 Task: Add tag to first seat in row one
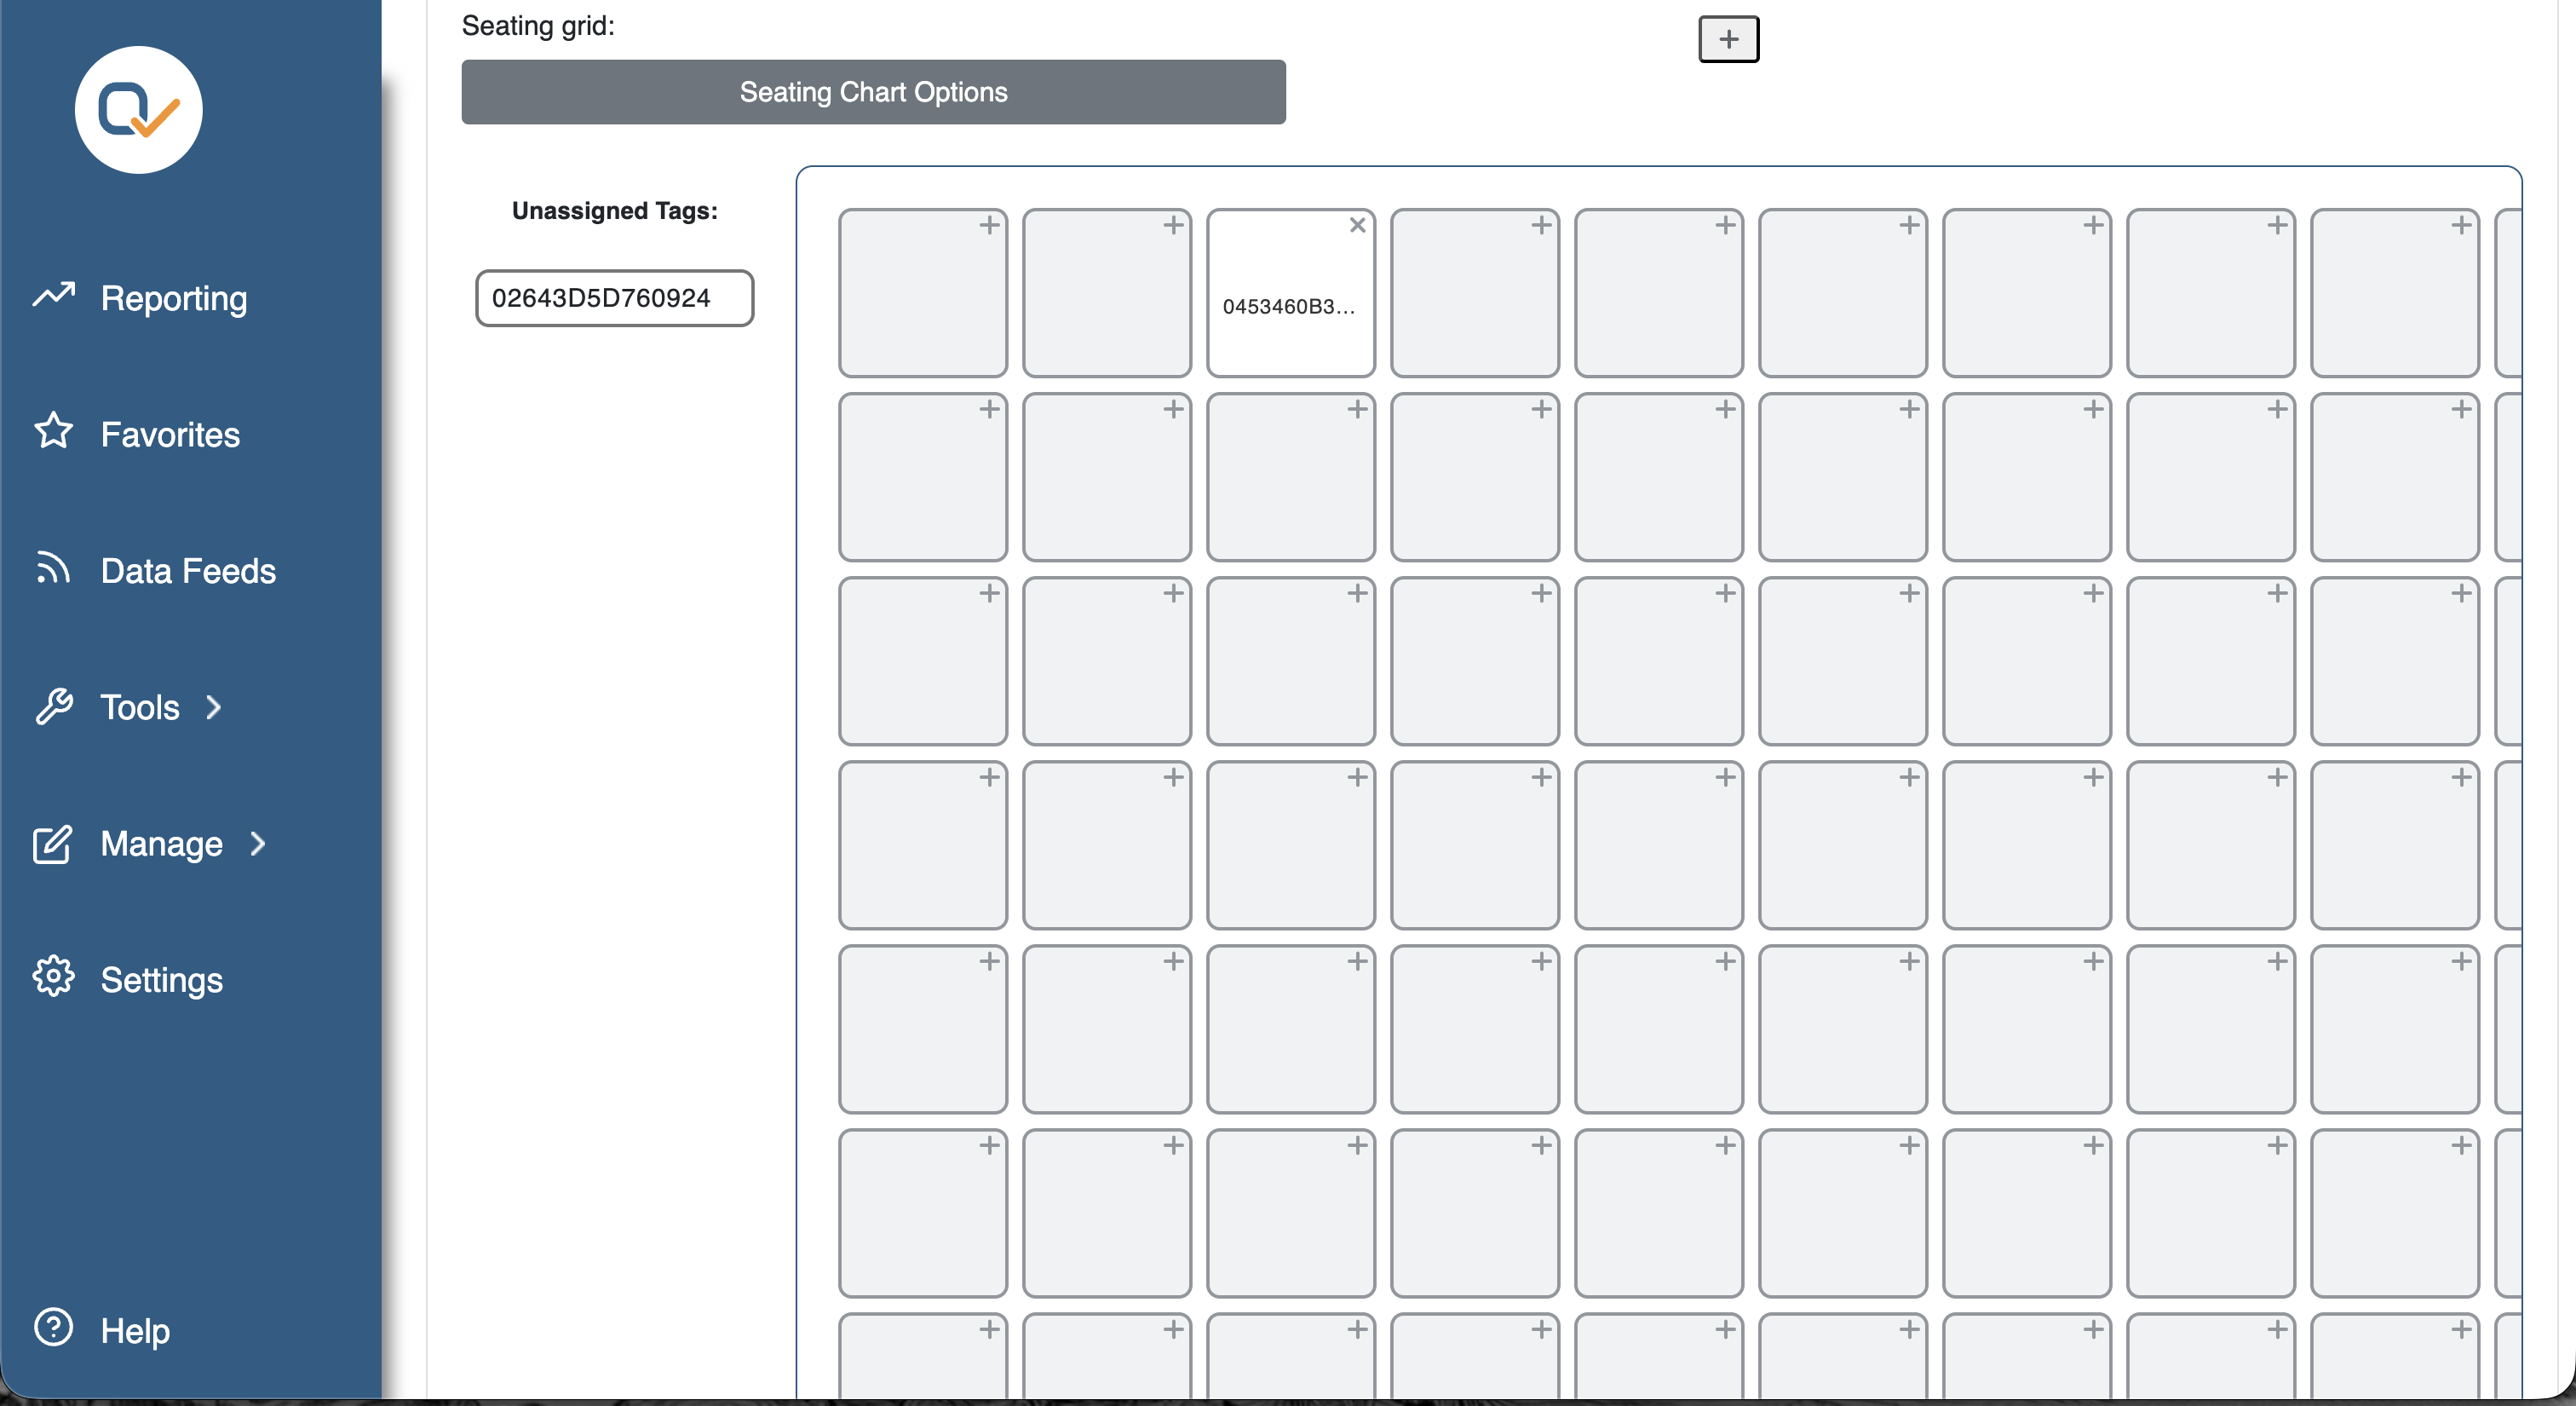coord(989,225)
